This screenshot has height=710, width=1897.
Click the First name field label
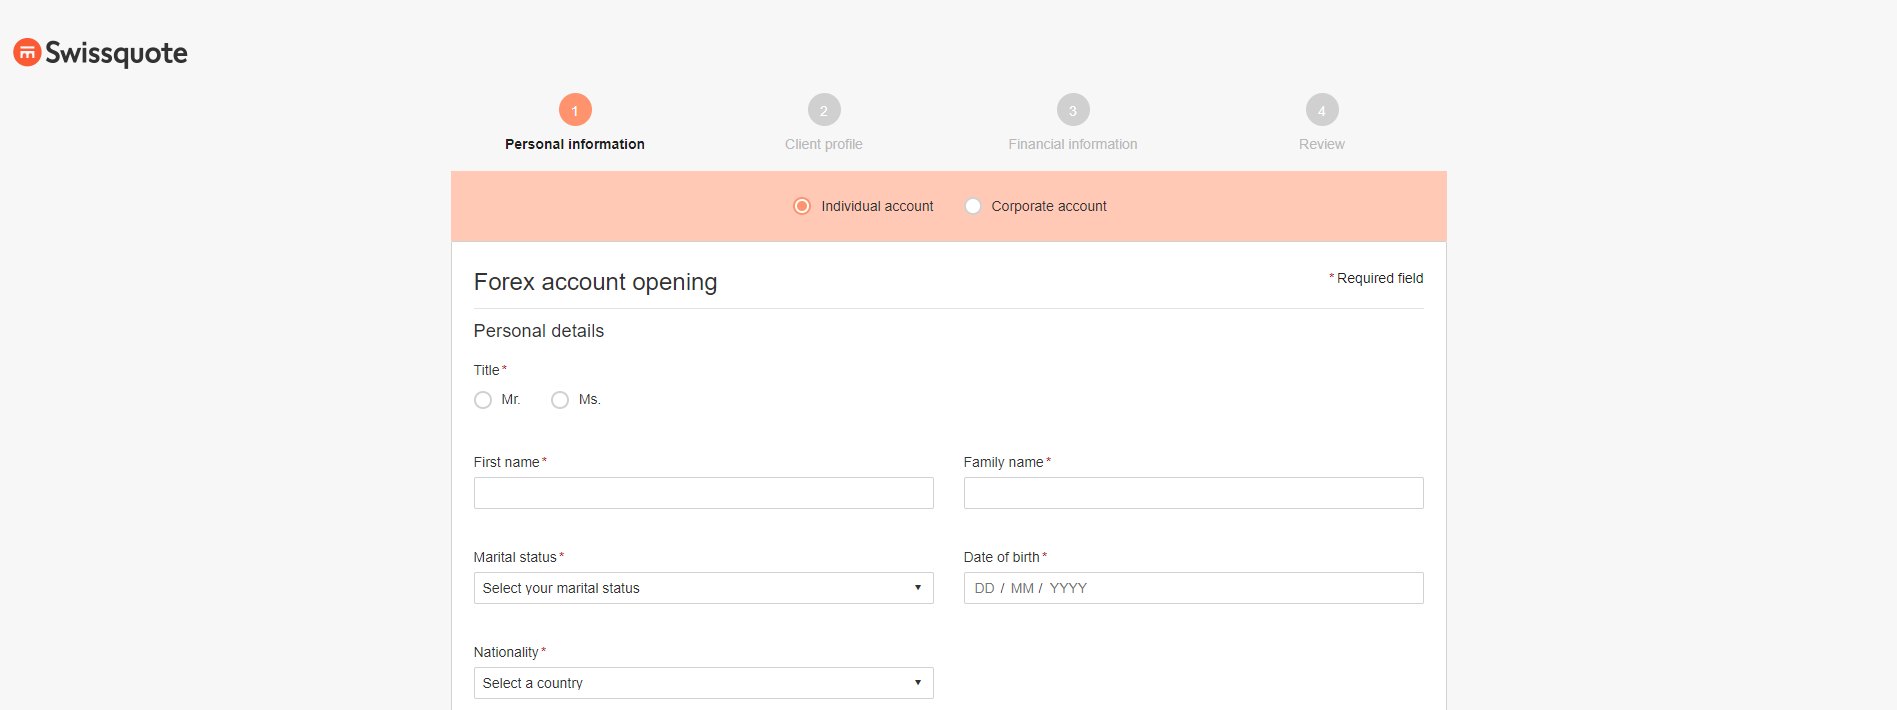(510, 462)
